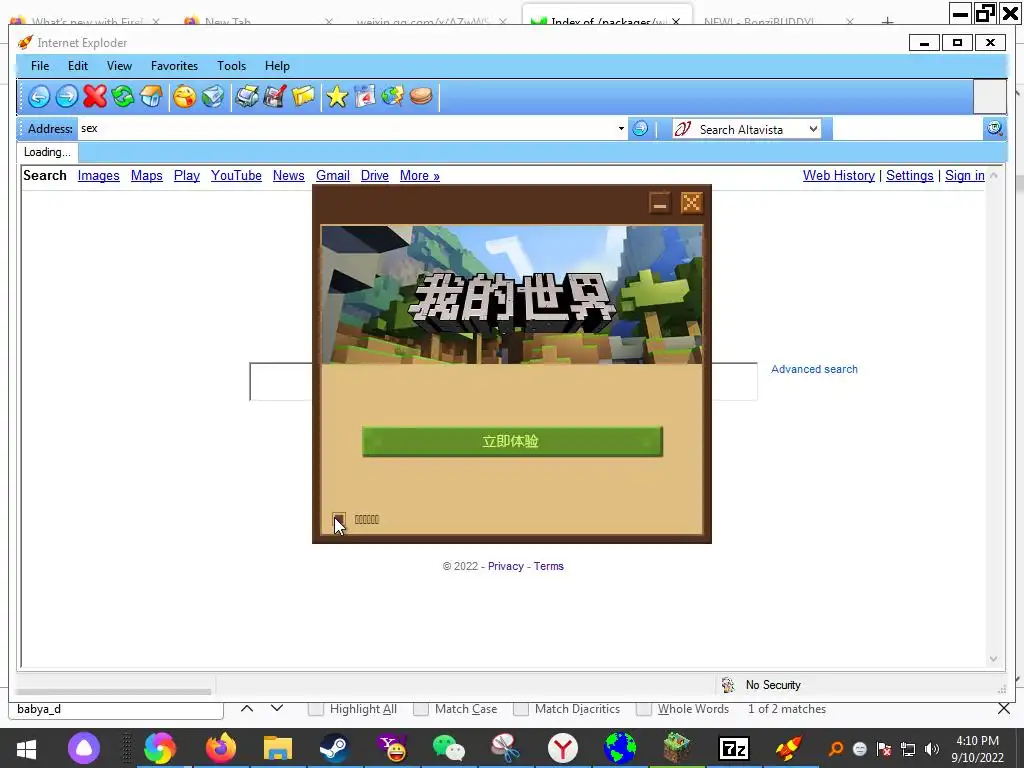This screenshot has height=768, width=1024.
Task: Toggle the checkbox in the Minecraft popup
Action: (x=338, y=520)
